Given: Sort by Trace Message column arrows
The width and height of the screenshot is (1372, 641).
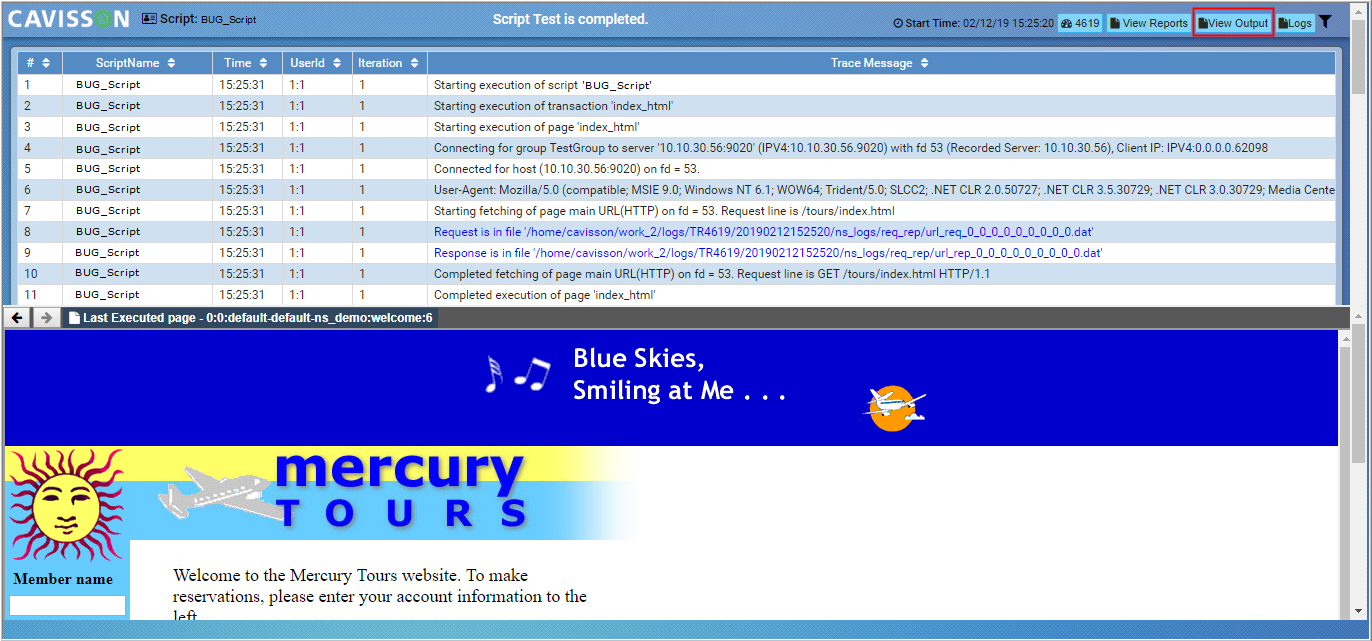Looking at the screenshot, I should (924, 63).
